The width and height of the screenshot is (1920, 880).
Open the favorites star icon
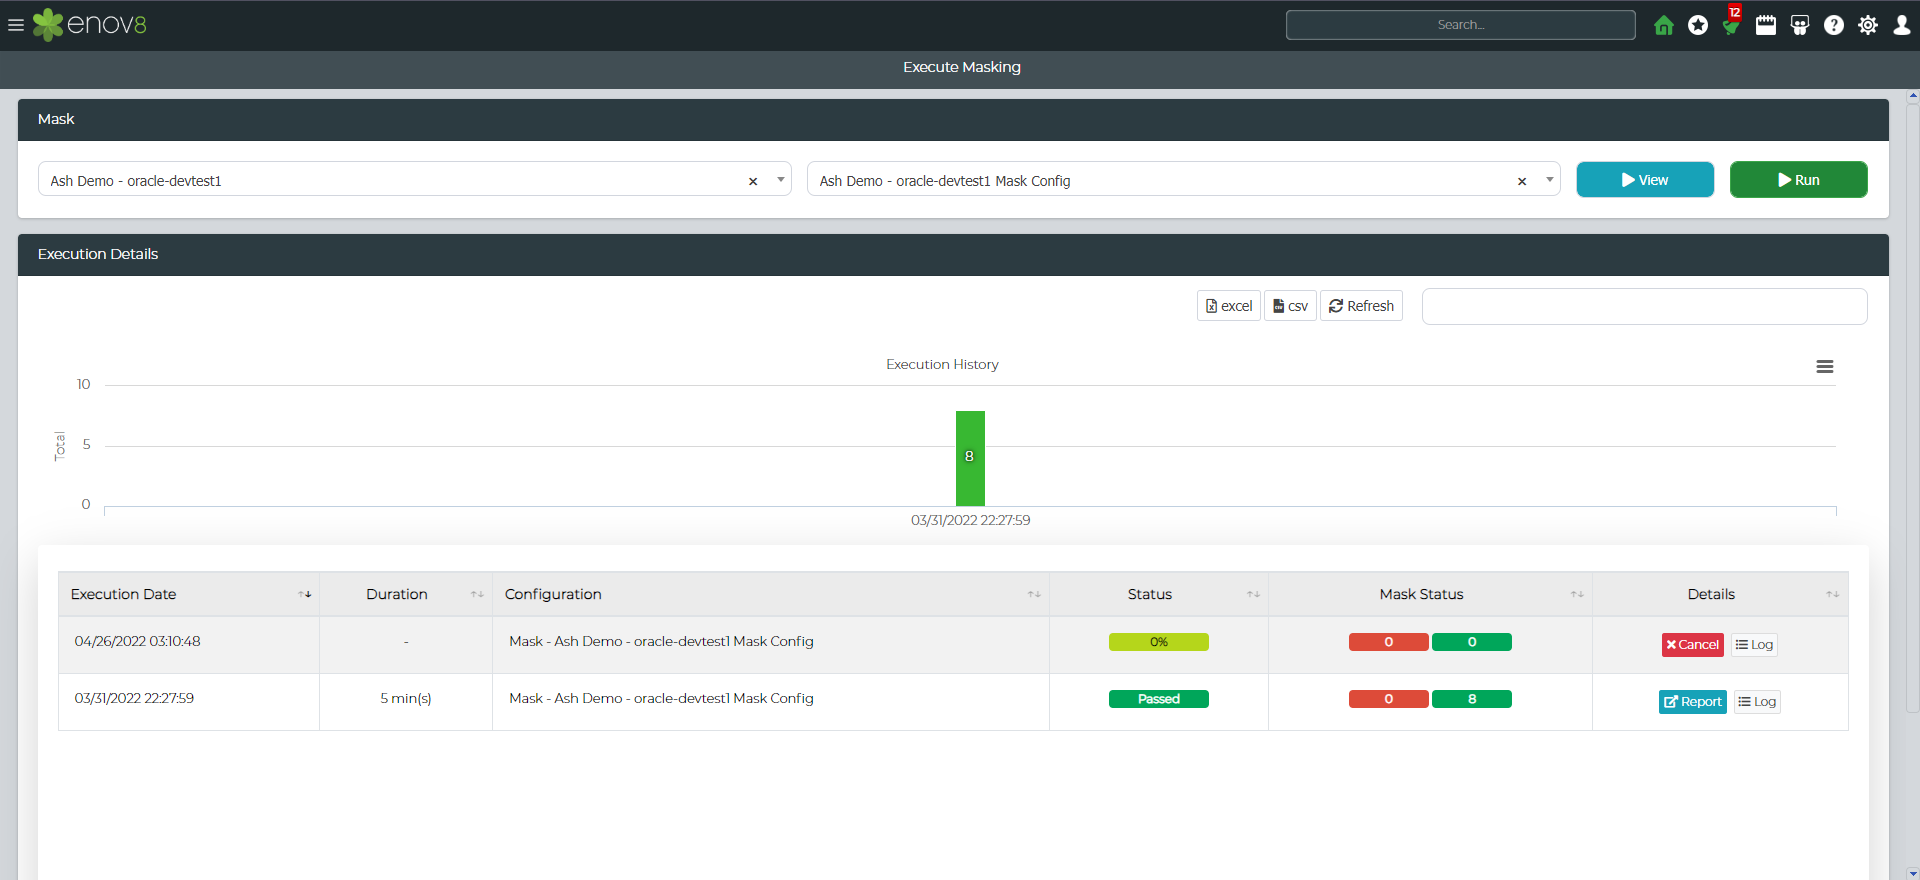1698,25
